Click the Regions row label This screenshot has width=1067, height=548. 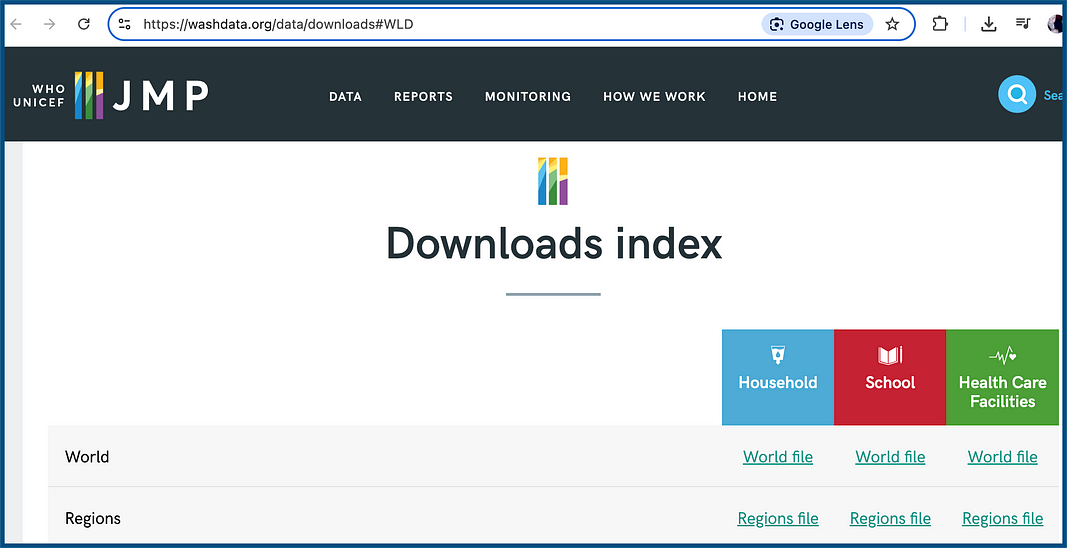[93, 519]
